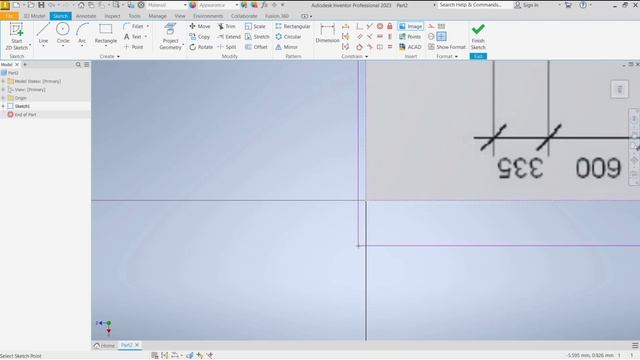The image size is (640, 360).
Task: Switch to Collaborate tab
Action: click(244, 16)
